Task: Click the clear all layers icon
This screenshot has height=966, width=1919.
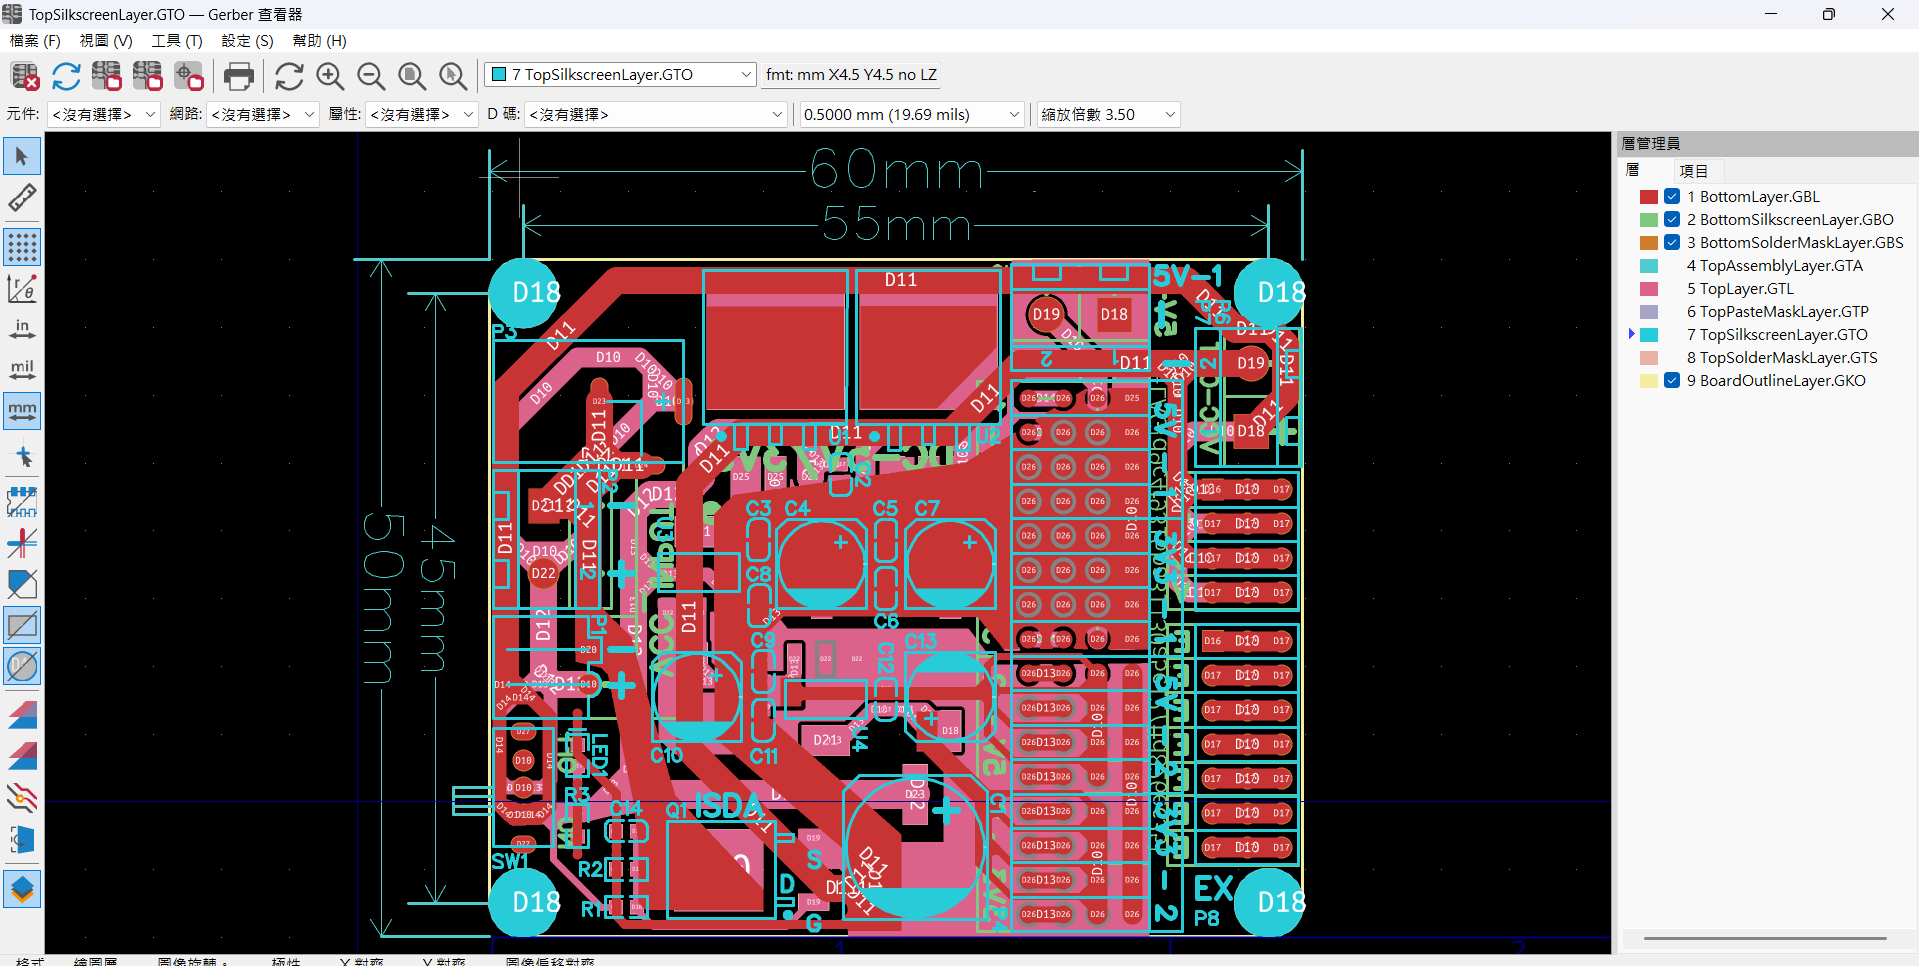Action: (24, 76)
